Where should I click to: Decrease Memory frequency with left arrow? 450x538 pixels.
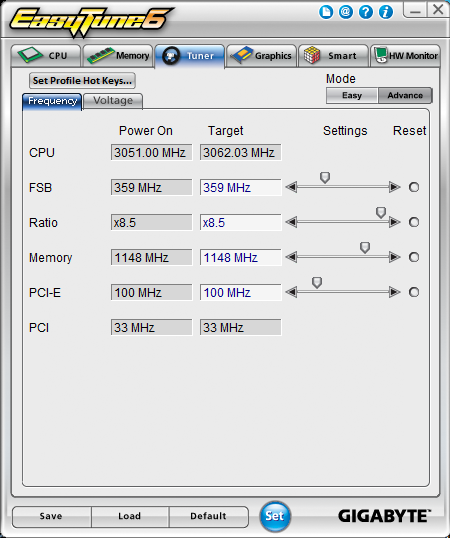(x=291, y=257)
